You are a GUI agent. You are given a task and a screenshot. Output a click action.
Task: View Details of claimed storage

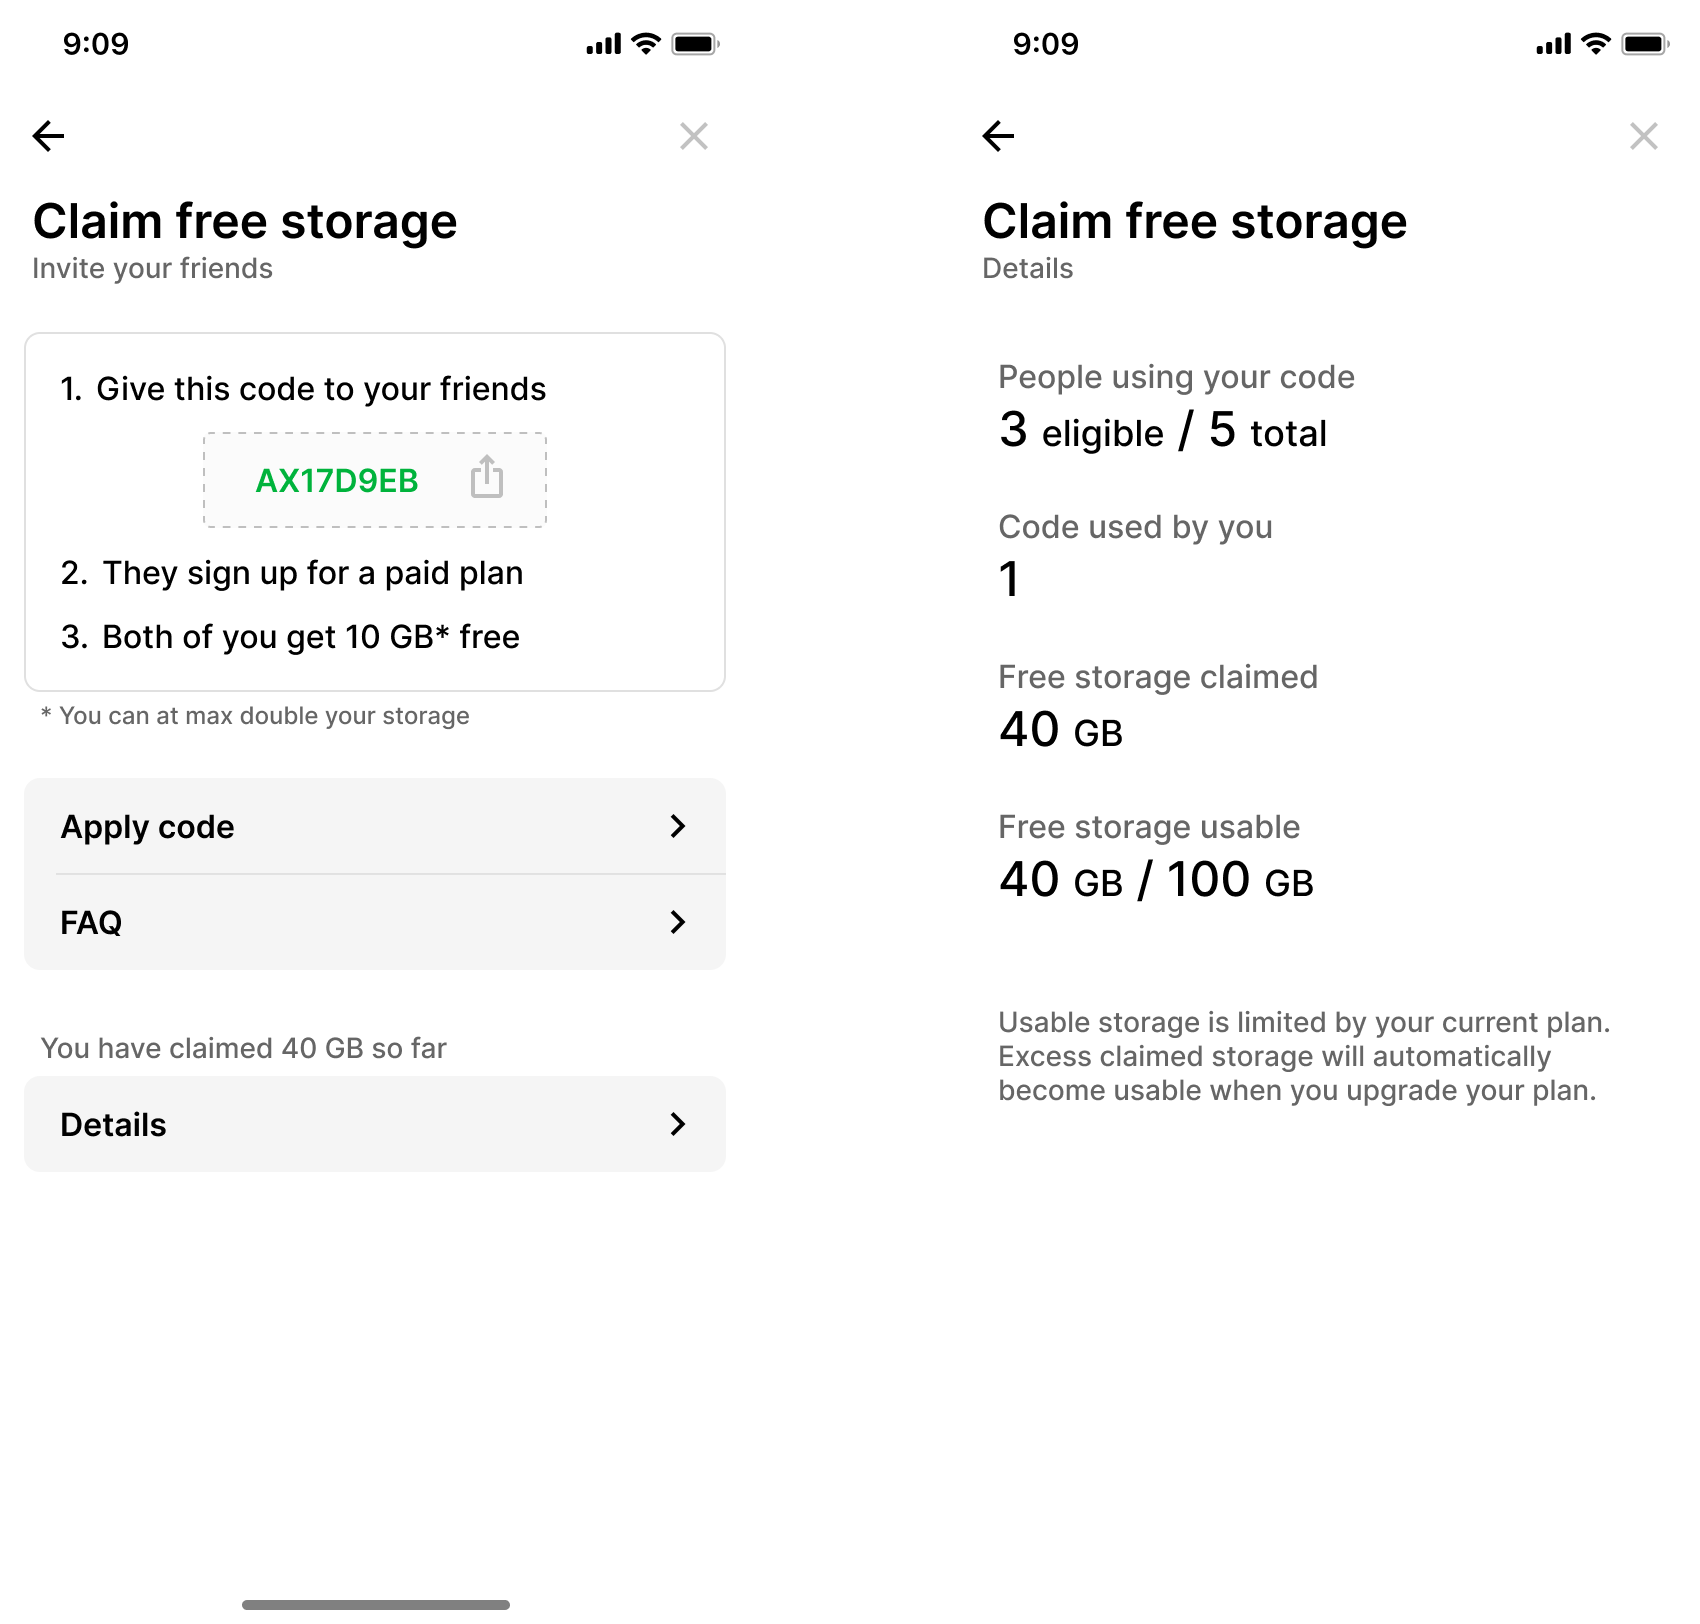click(375, 1124)
